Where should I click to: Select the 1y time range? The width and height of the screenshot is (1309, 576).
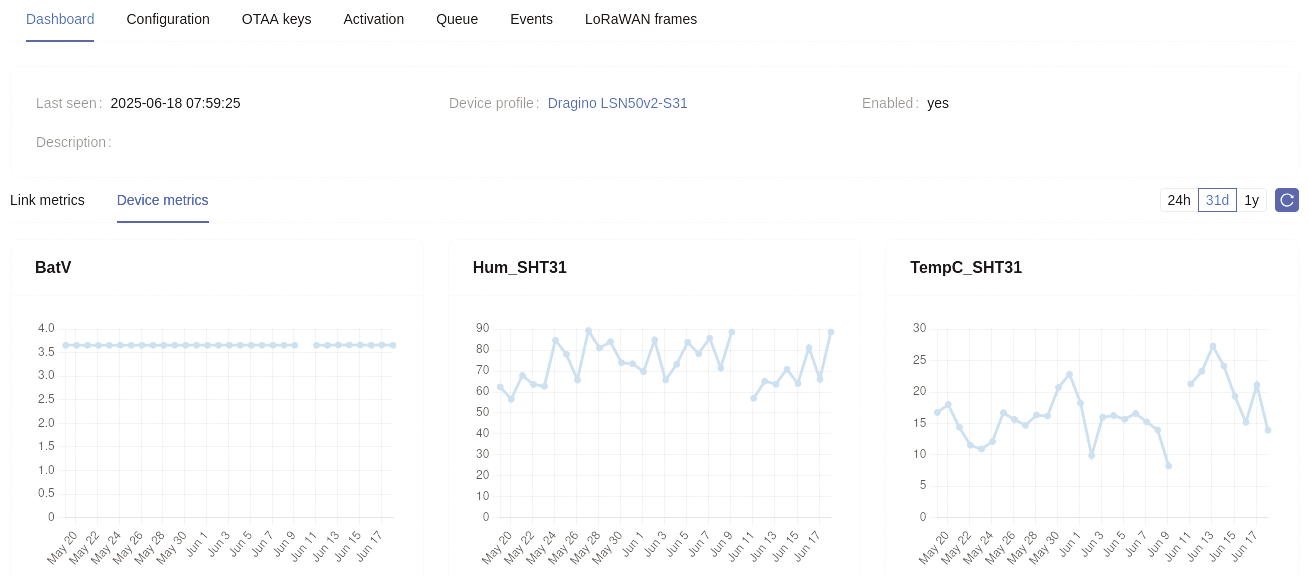1252,200
